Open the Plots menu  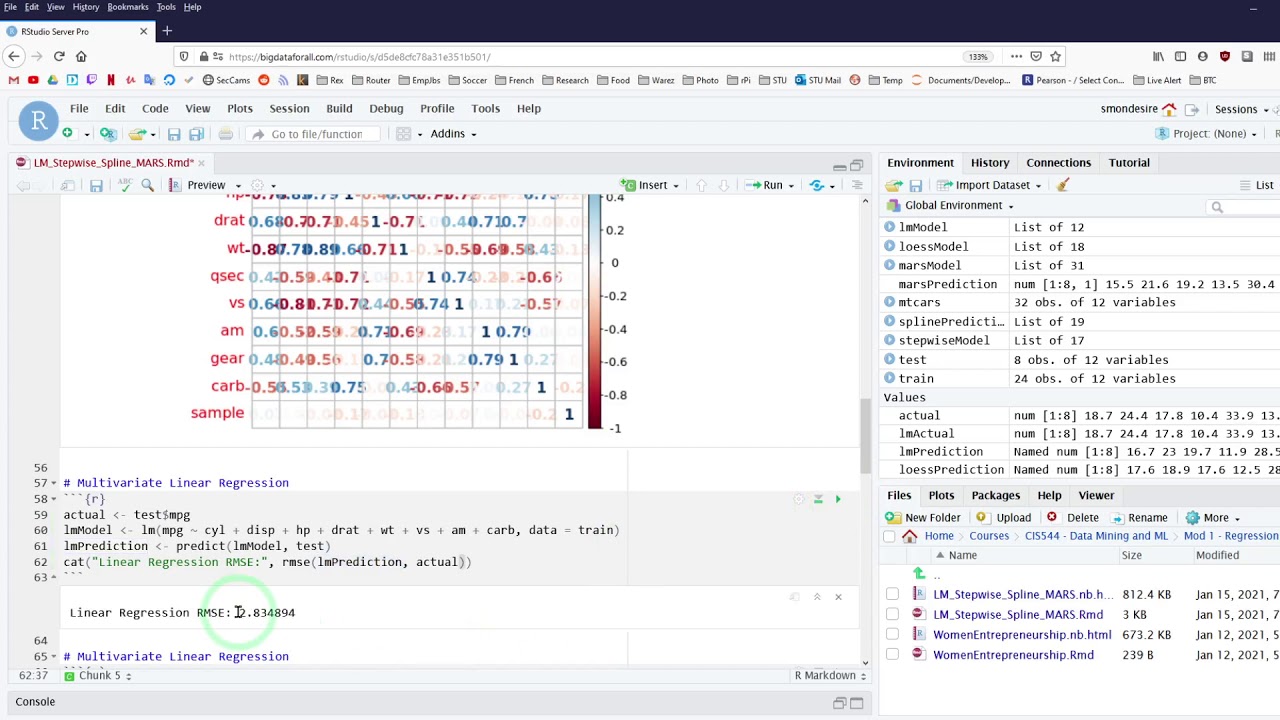pyautogui.click(x=239, y=108)
